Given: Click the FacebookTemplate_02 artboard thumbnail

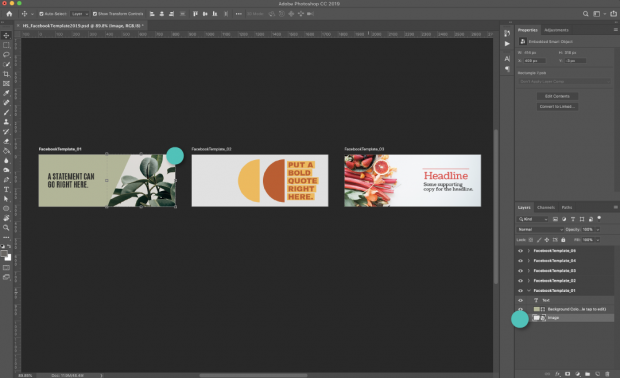Looking at the screenshot, I should pos(260,180).
